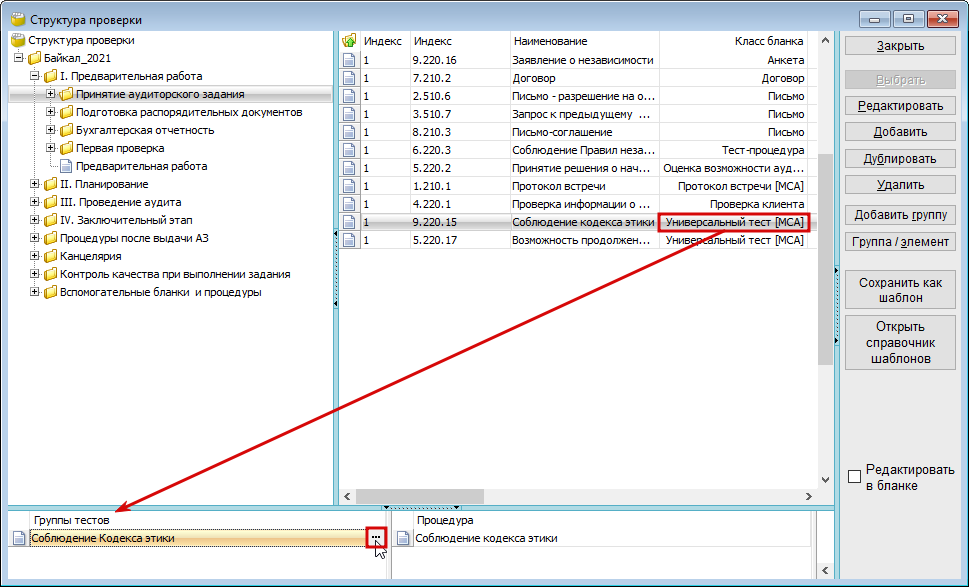Image resolution: width=969 pixels, height=587 pixels.
Task: Expand Процедуры после выдачи АЗ node
Action: click(x=35, y=238)
